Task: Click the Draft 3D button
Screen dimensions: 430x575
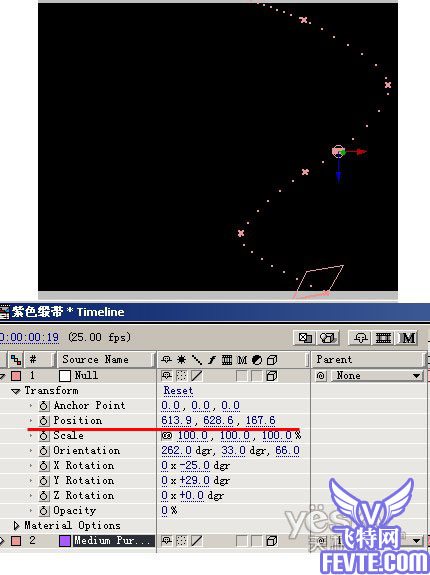Action: click(328, 337)
